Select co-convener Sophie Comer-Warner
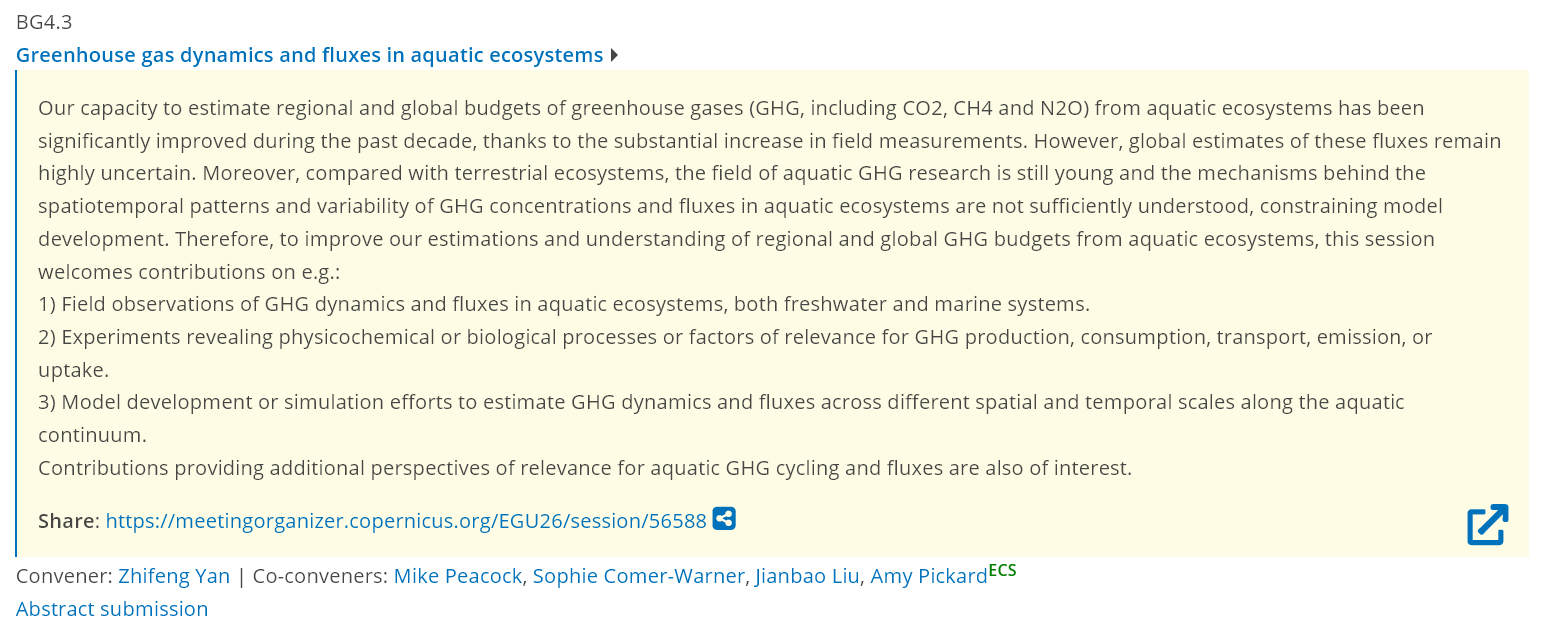 pos(638,576)
